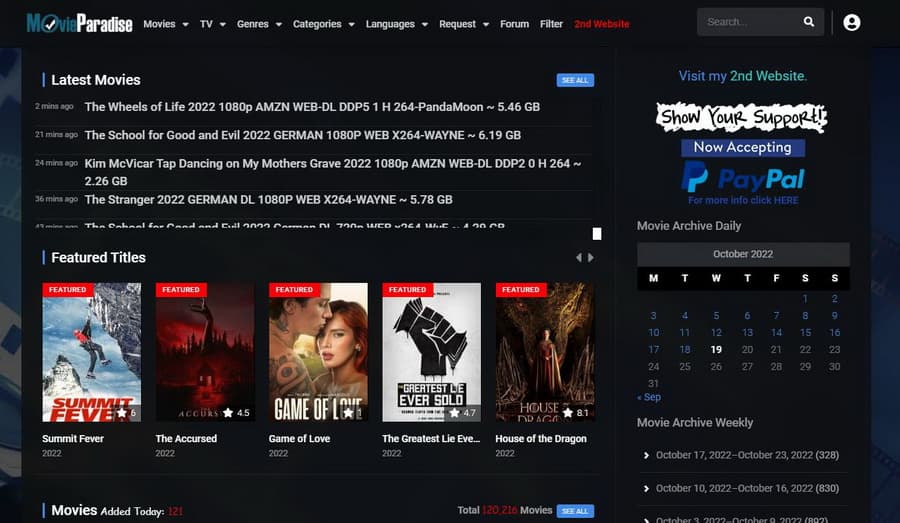Open archive October 17, 2022–October 23, 2022
Viewport: 900px width, 523px height.
(x=747, y=455)
